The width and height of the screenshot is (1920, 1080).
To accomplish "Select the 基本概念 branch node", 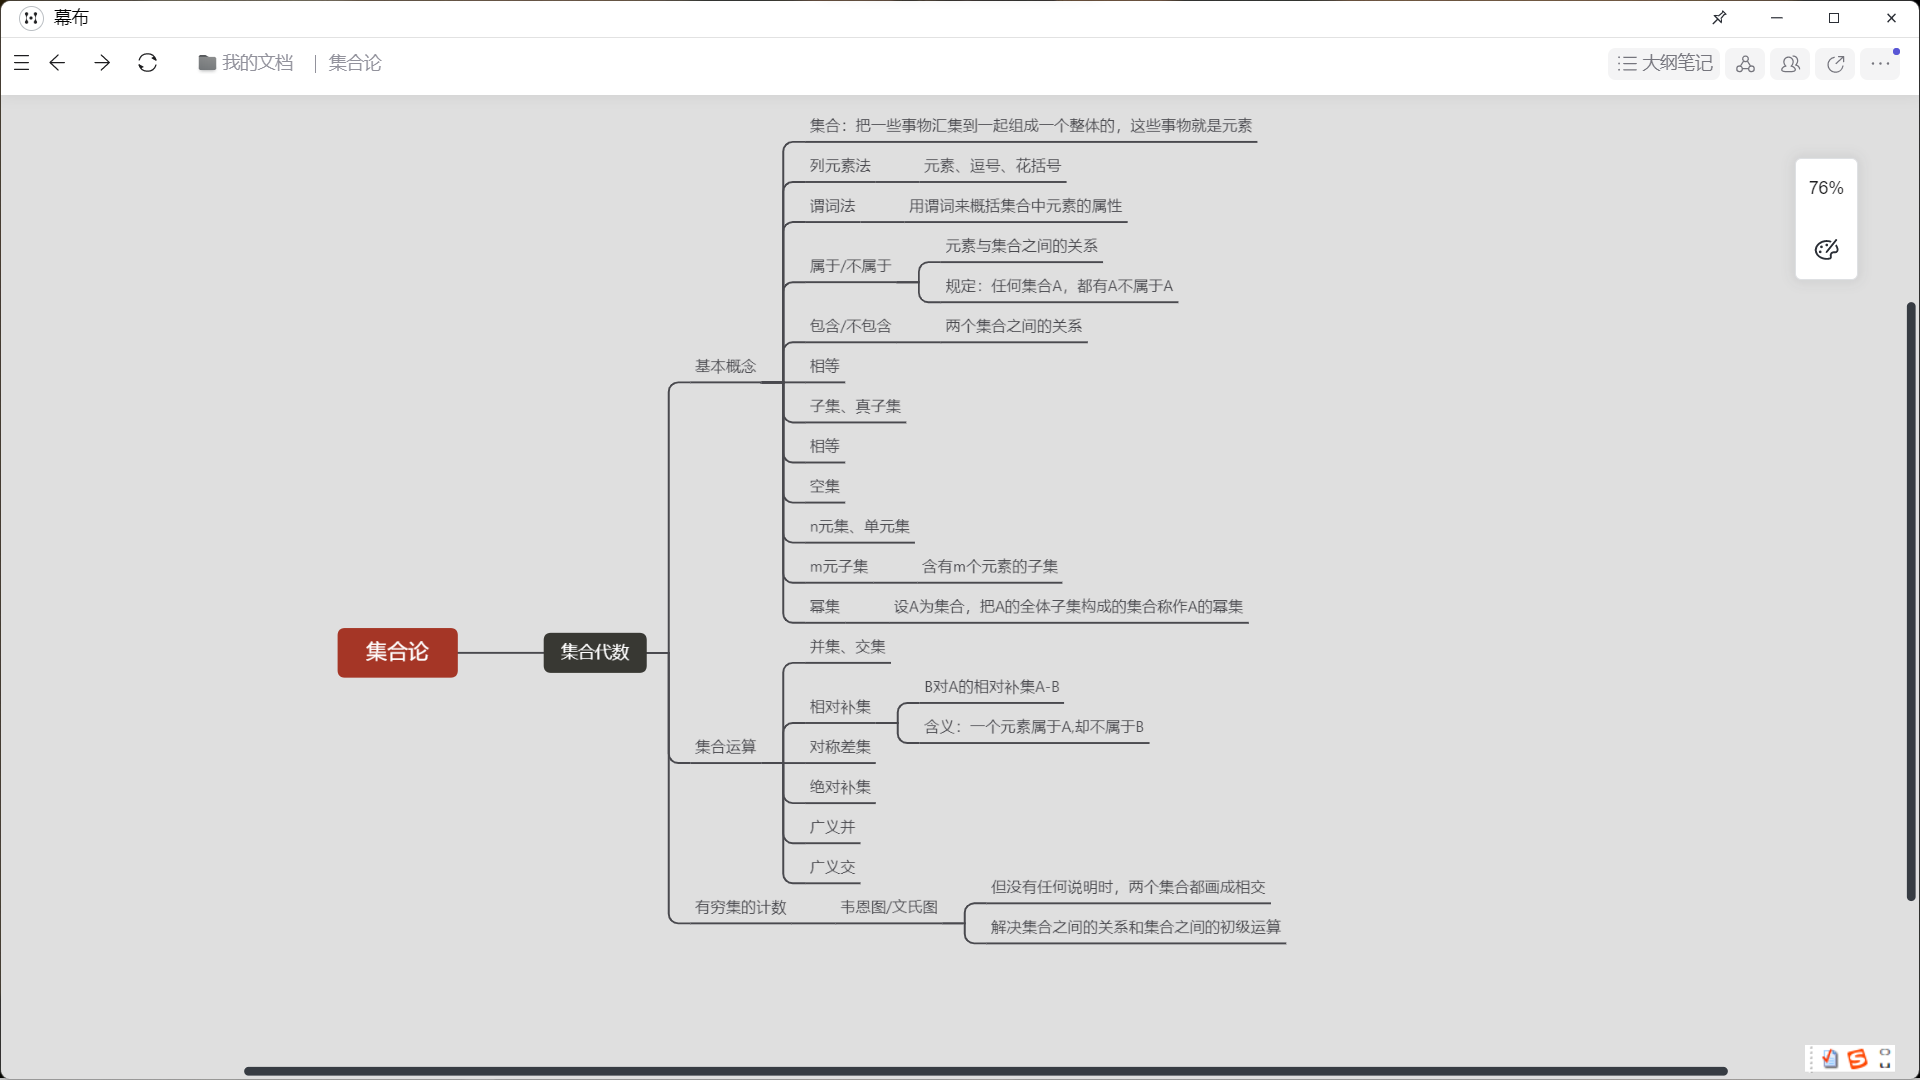I will pyautogui.click(x=725, y=366).
